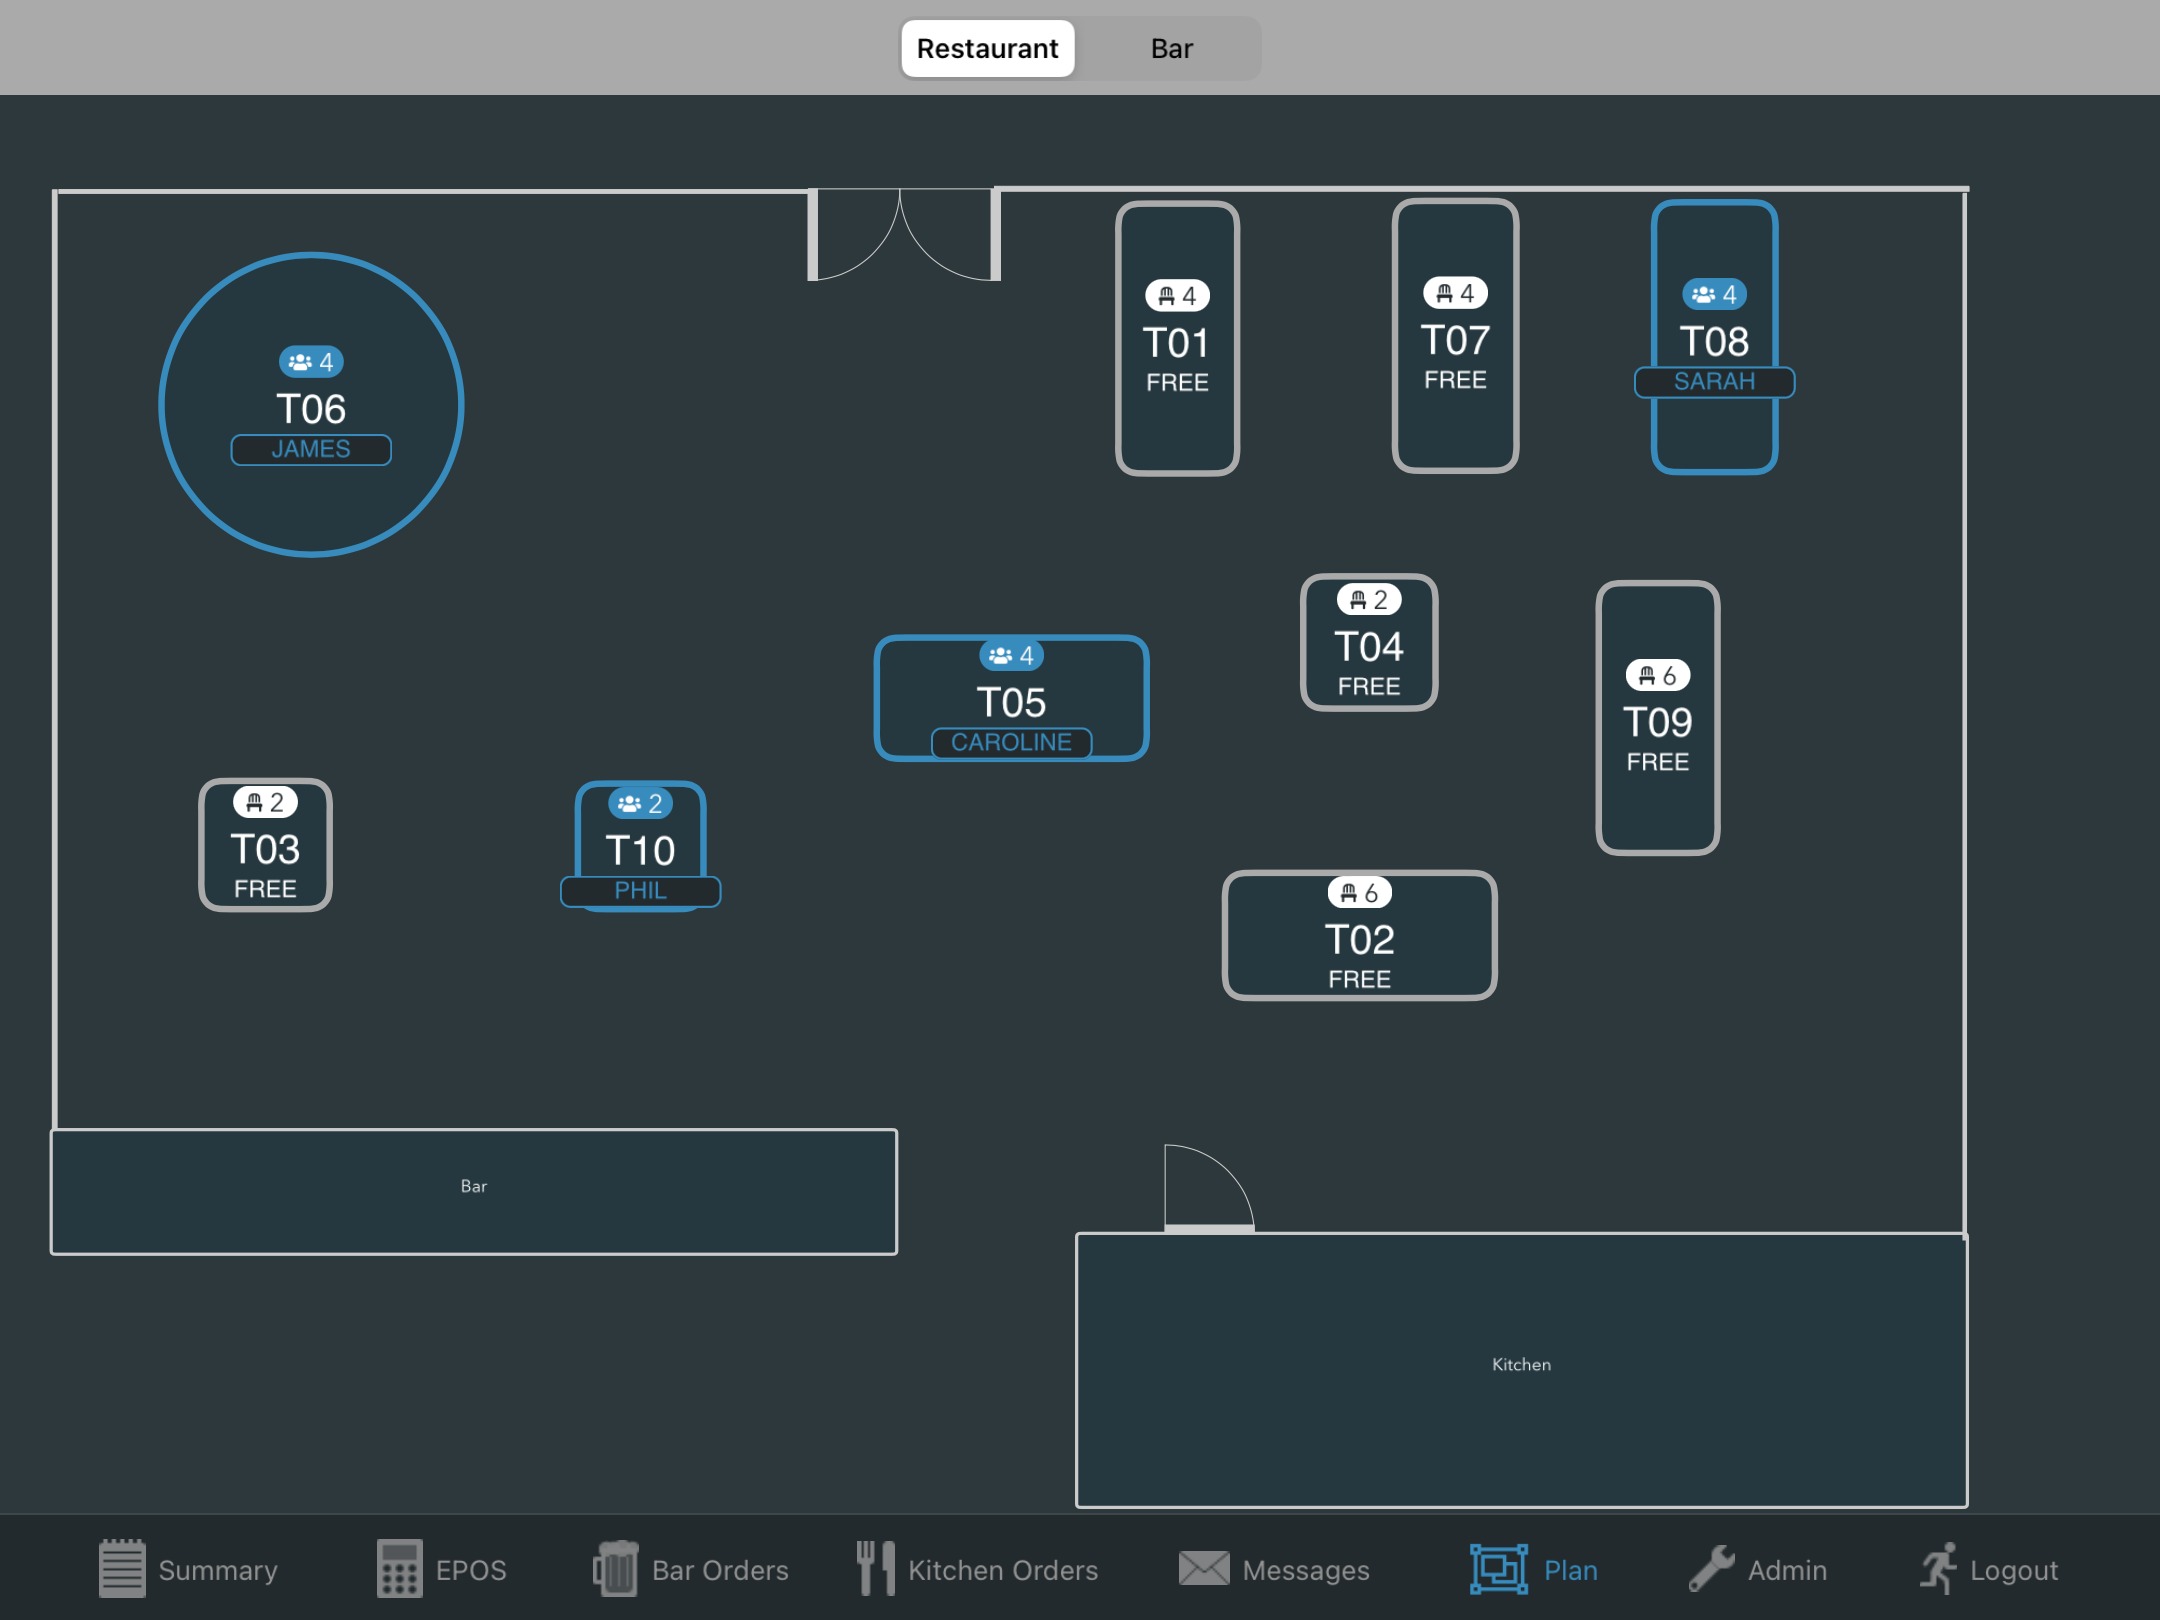Open Admin wrench icon
This screenshot has height=1620, width=2160.
[x=1711, y=1568]
